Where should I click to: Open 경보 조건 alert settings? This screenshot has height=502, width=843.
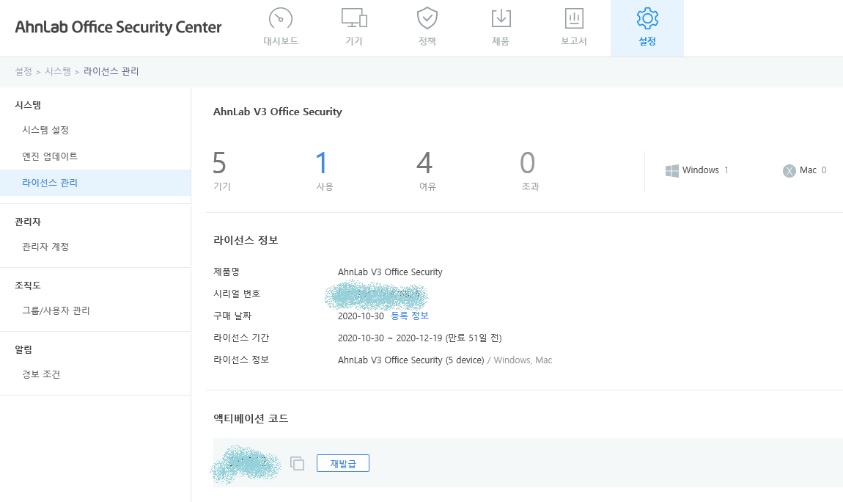41,374
